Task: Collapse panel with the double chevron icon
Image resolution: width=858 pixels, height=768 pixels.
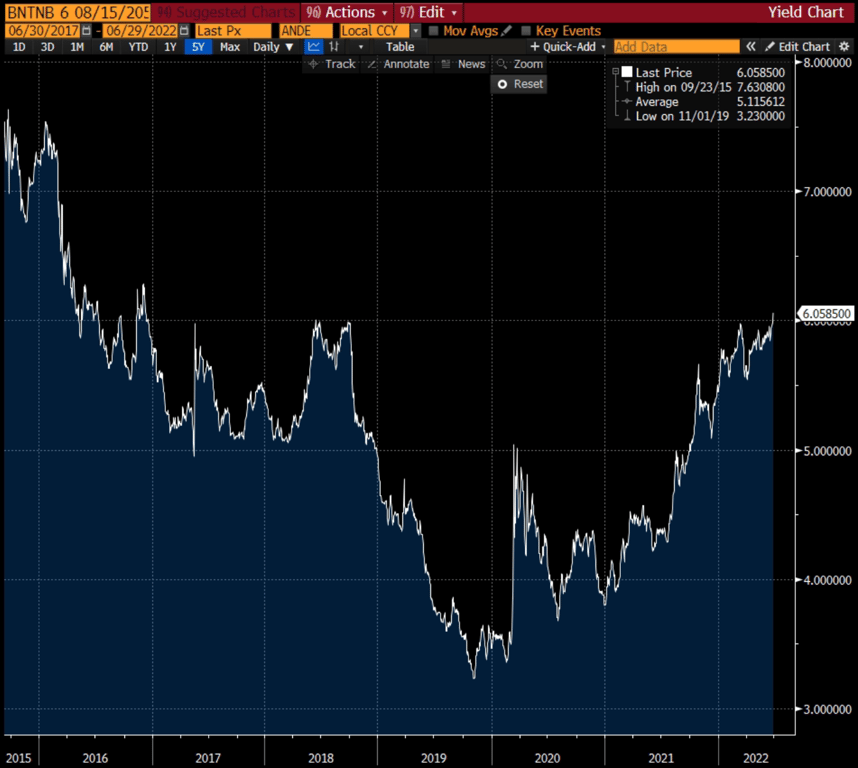Action: point(751,47)
